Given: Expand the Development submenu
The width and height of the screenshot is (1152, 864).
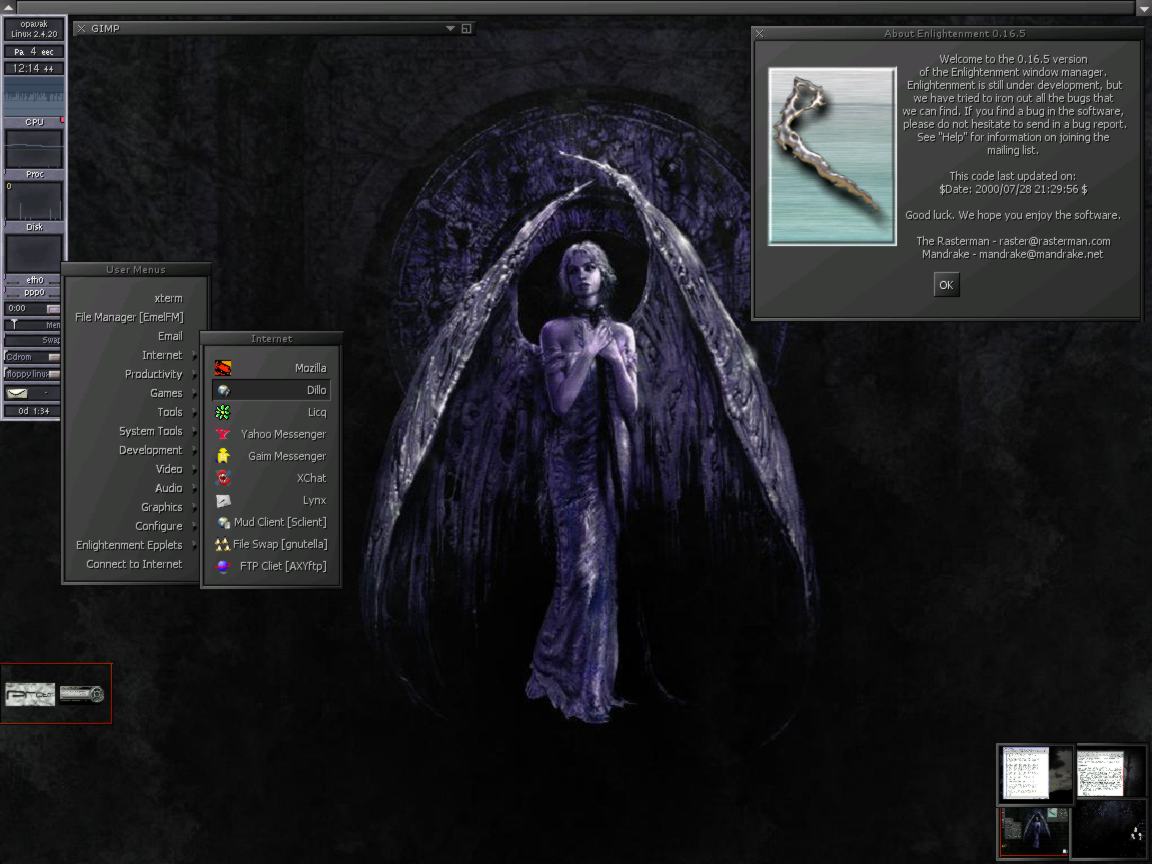Looking at the screenshot, I should [195, 451].
